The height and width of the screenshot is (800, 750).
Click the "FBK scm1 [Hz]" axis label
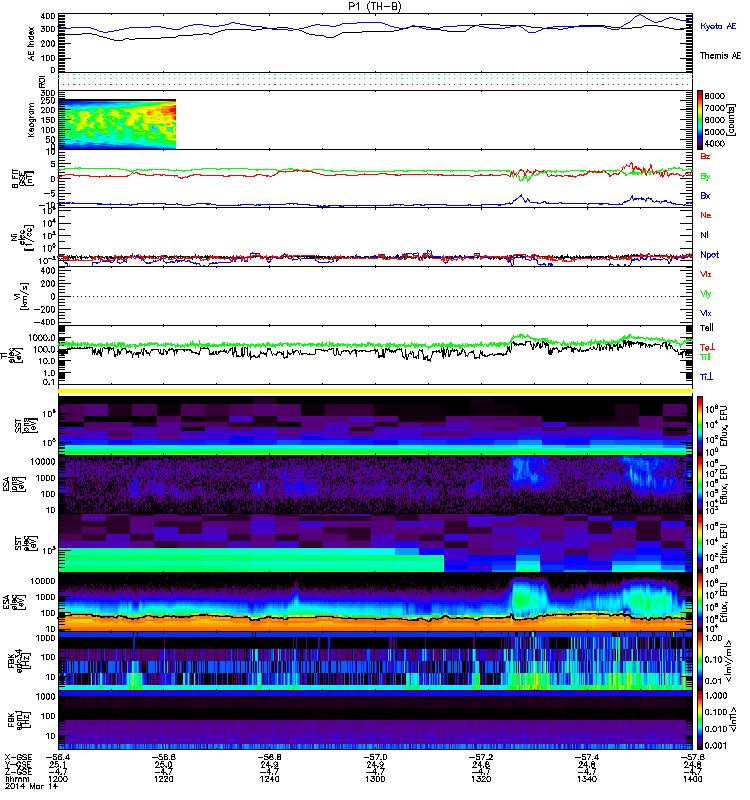coord(19,720)
